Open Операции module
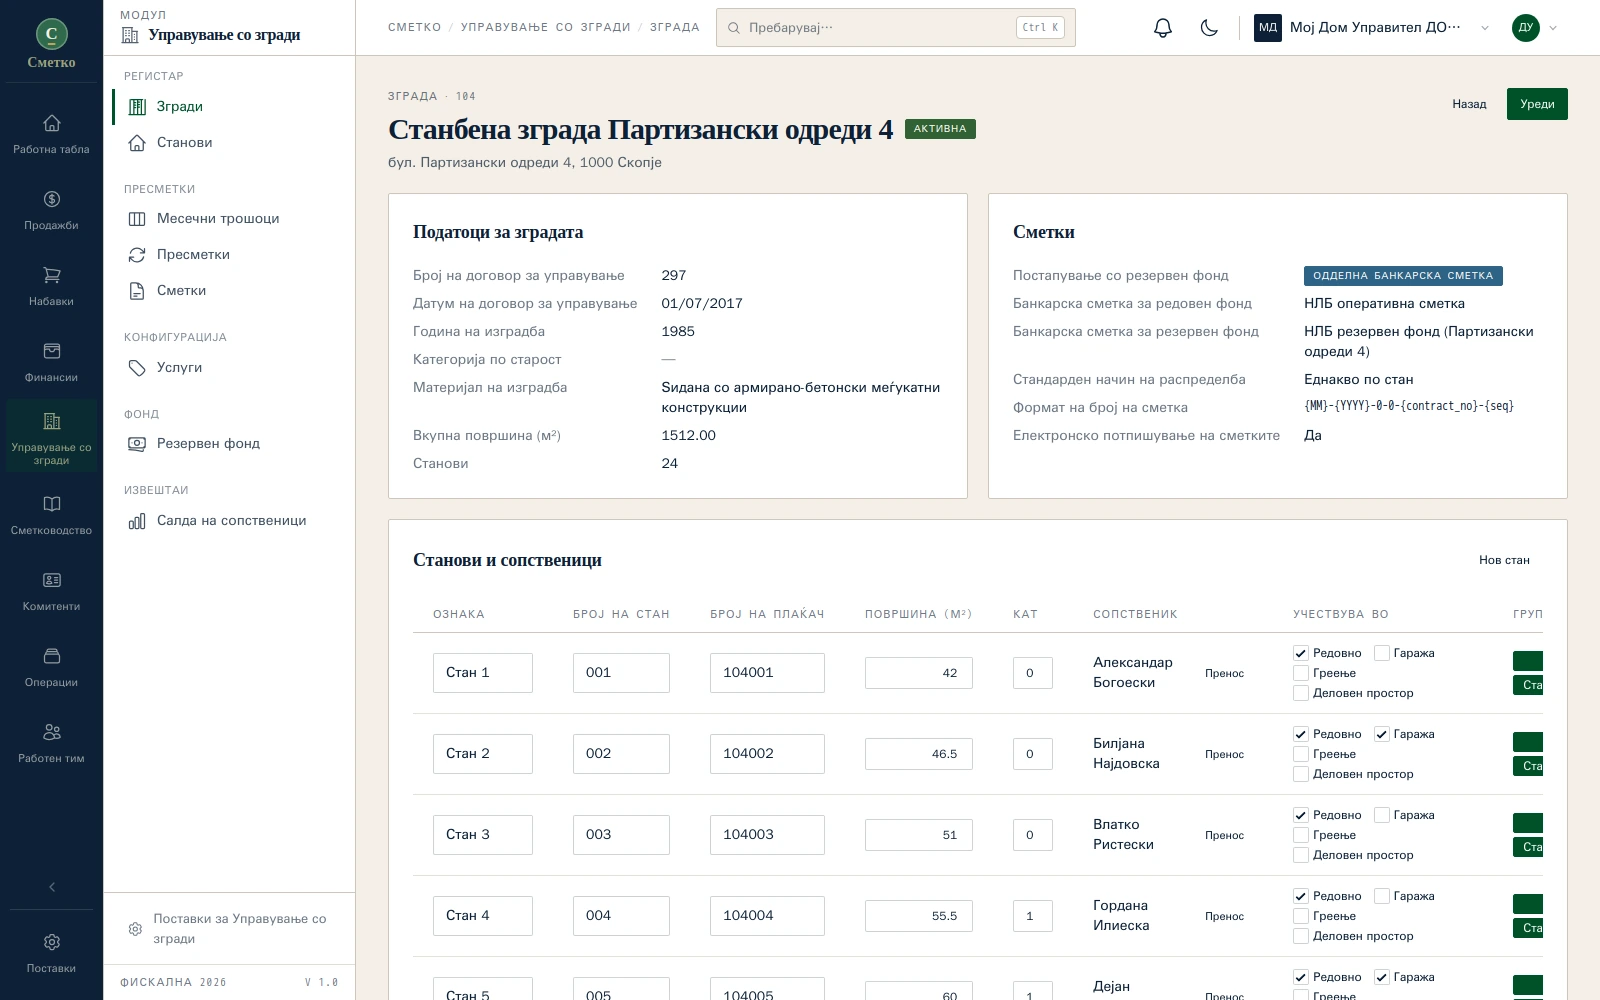 51,666
